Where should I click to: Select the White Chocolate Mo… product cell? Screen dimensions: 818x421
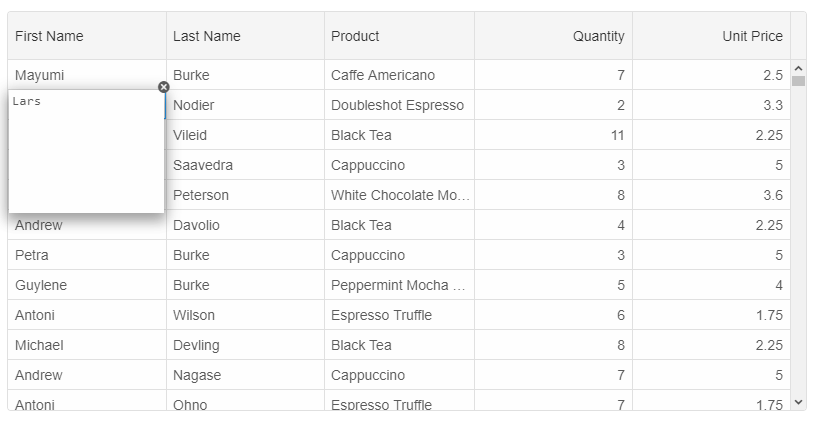400,195
